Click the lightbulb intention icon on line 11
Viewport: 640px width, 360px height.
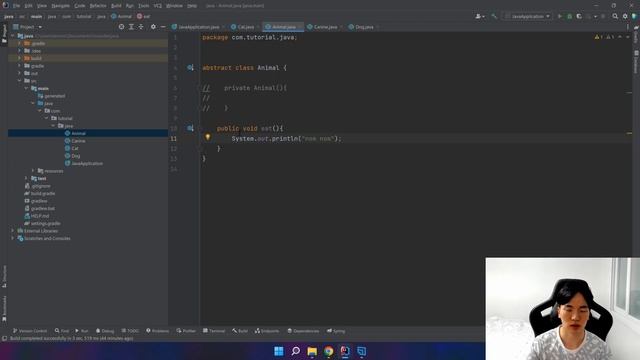[x=207, y=137]
